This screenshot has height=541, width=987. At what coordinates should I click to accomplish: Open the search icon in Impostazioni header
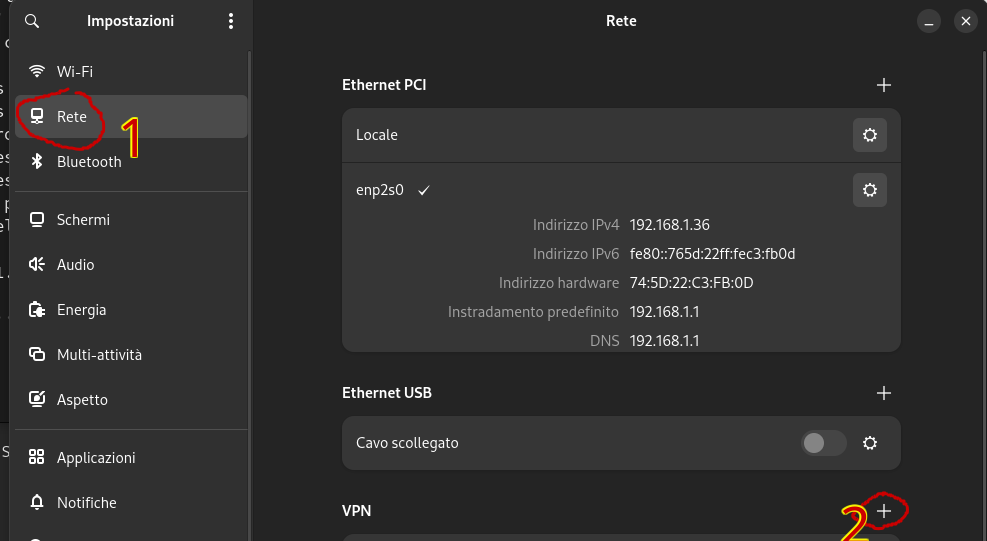(32, 21)
